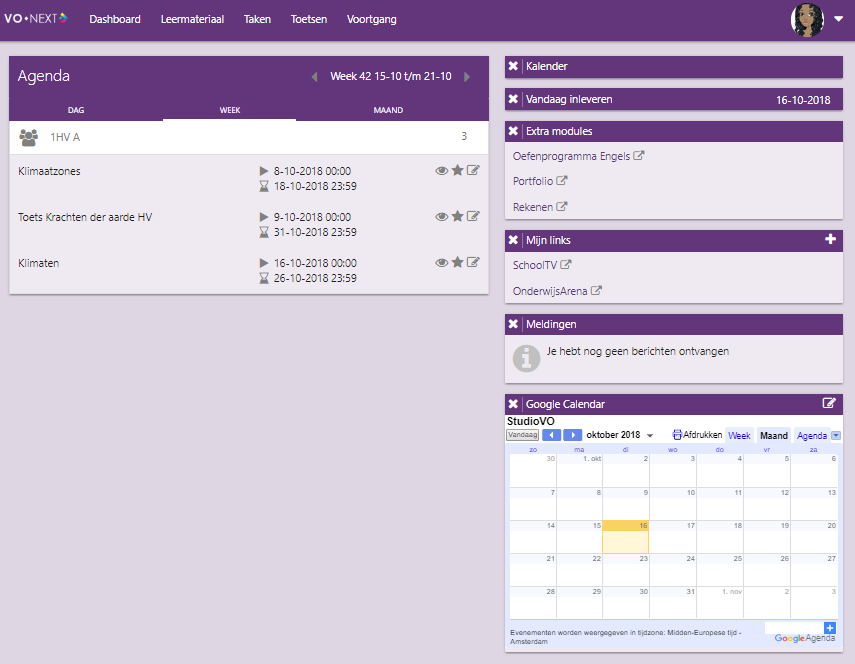Open the Leermateriaal menu
This screenshot has height=664, width=855.
[192, 19]
